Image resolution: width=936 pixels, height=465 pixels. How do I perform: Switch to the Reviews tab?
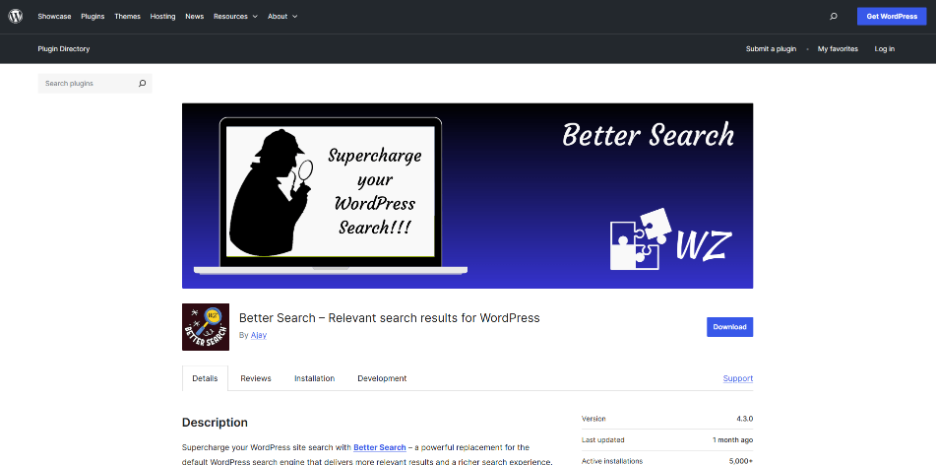pos(255,378)
